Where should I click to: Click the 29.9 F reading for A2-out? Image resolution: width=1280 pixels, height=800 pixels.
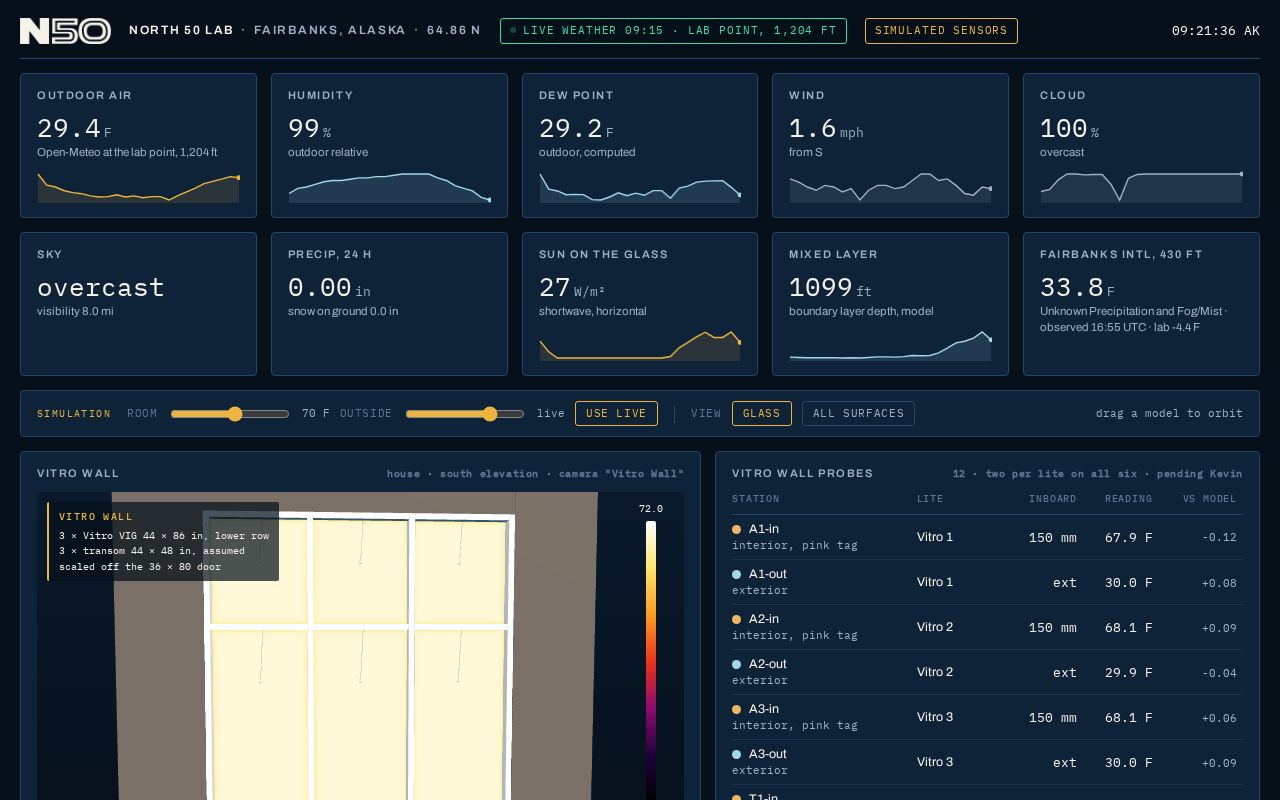pyautogui.click(x=1128, y=673)
